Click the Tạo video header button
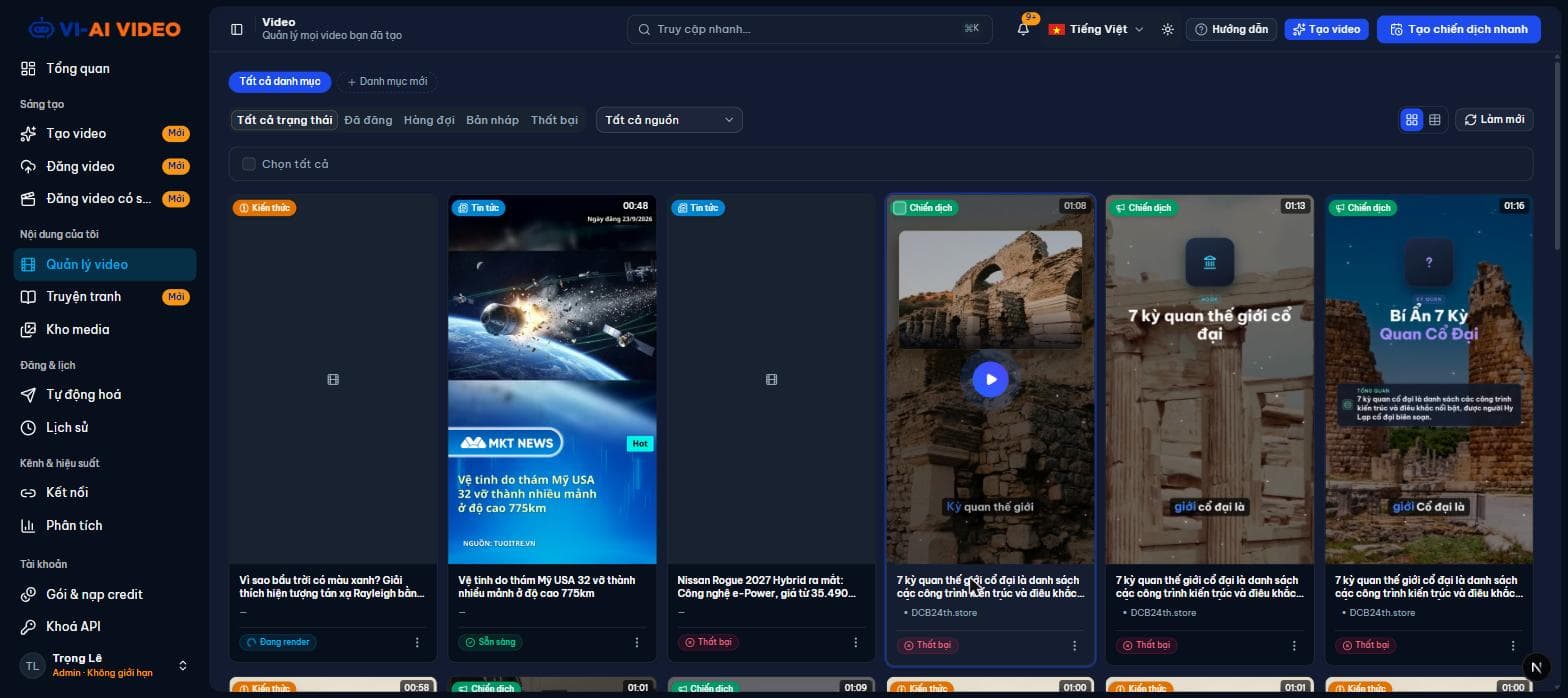 1326,29
